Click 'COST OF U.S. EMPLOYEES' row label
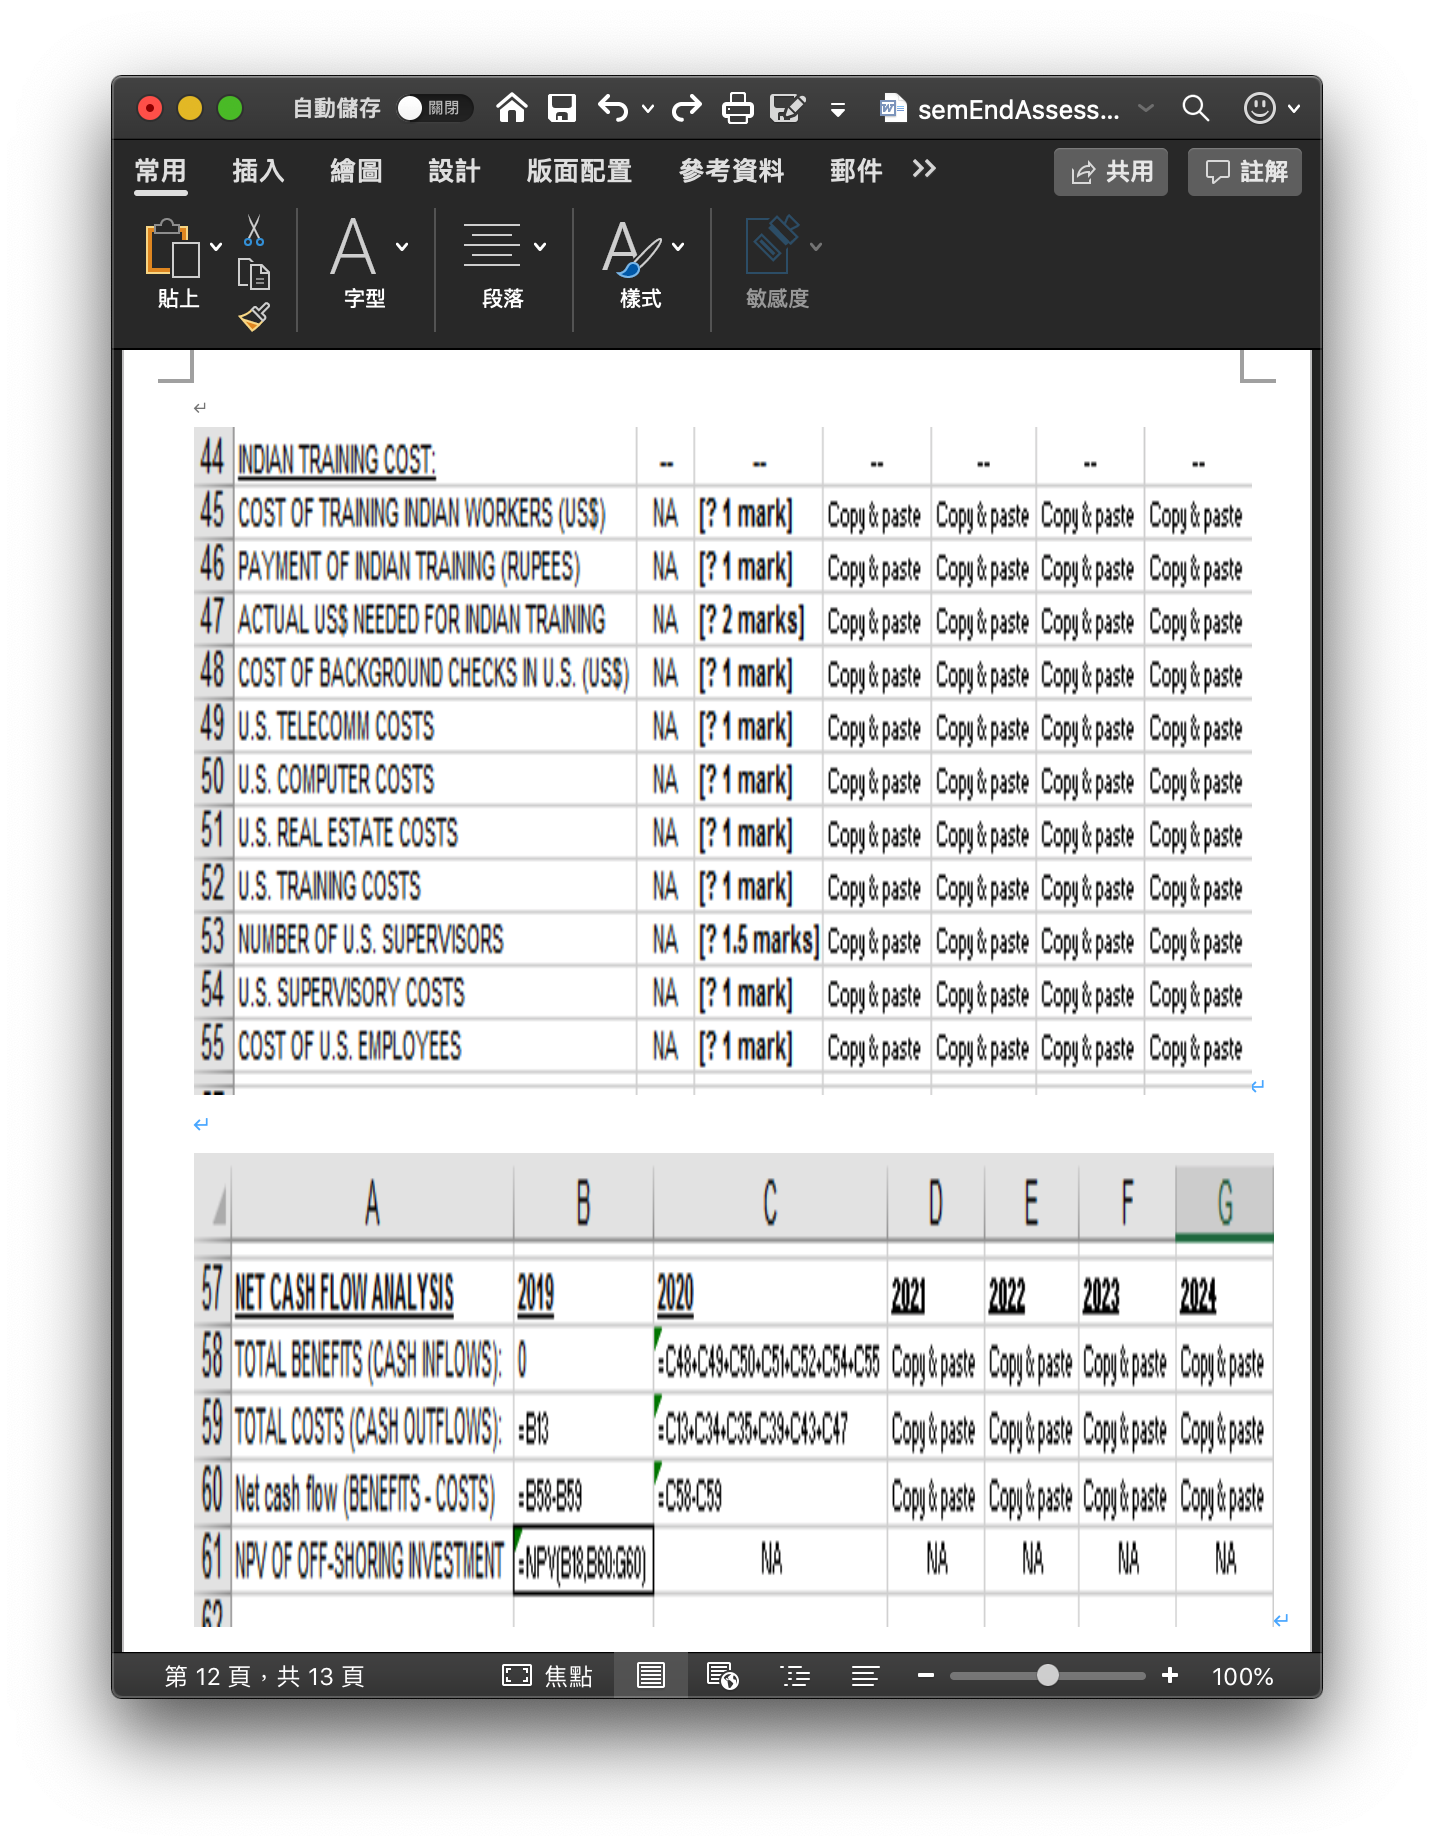The image size is (1434, 1846). coord(349,1047)
